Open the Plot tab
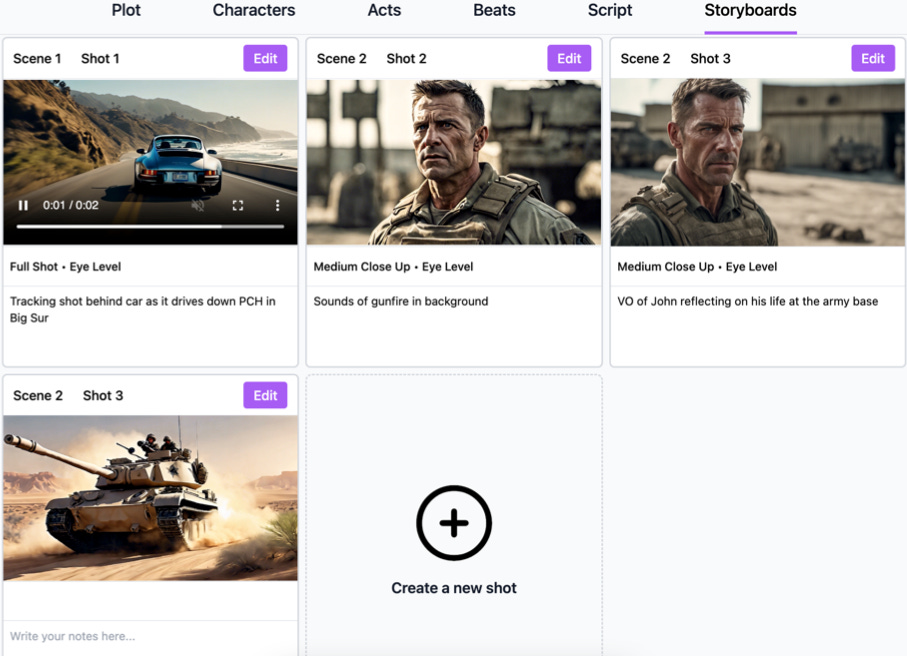This screenshot has height=656, width=907. point(126,10)
